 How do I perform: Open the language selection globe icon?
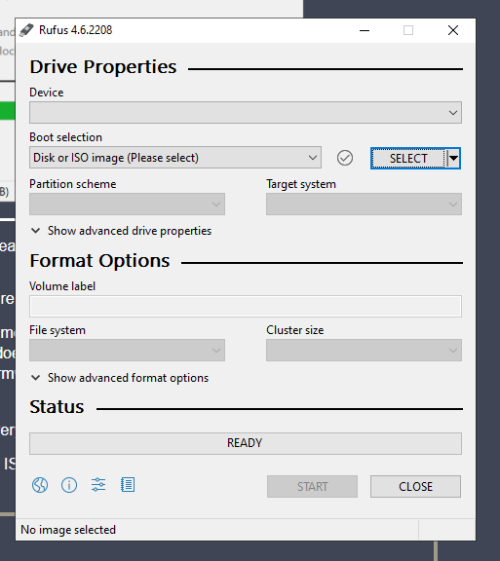[40, 485]
